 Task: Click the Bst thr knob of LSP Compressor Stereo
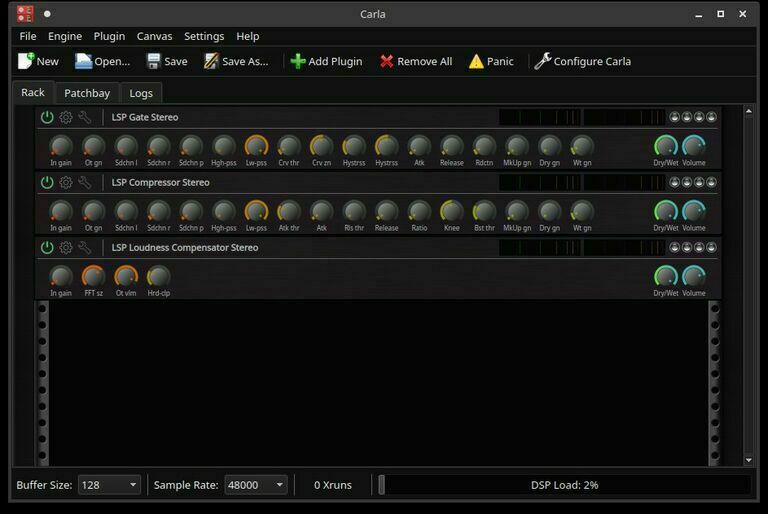pos(484,211)
